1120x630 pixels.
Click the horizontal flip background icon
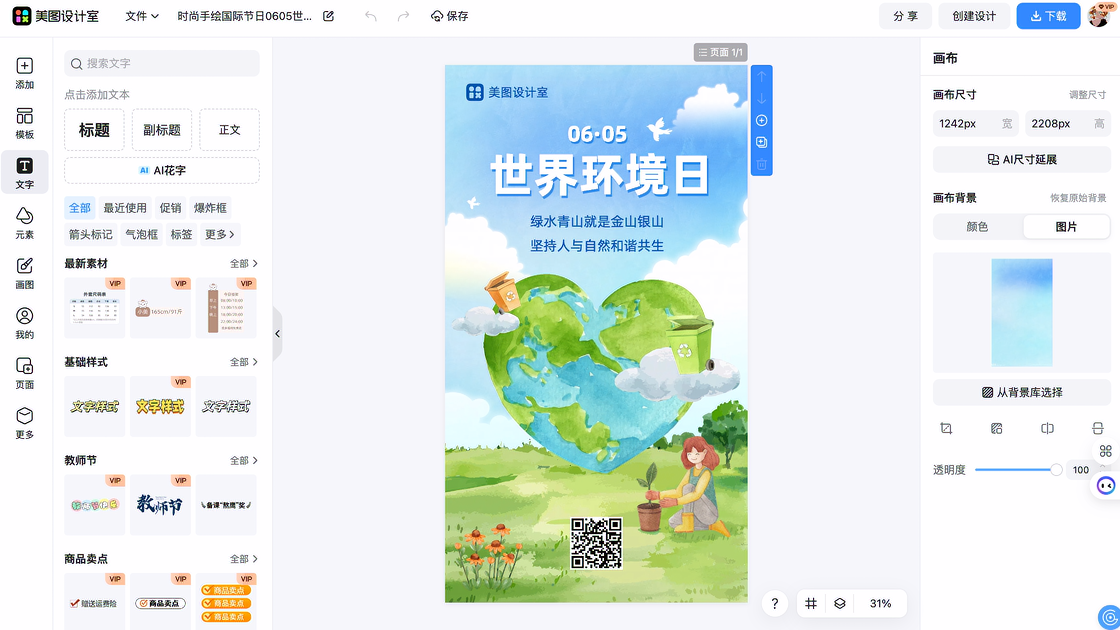1047,428
